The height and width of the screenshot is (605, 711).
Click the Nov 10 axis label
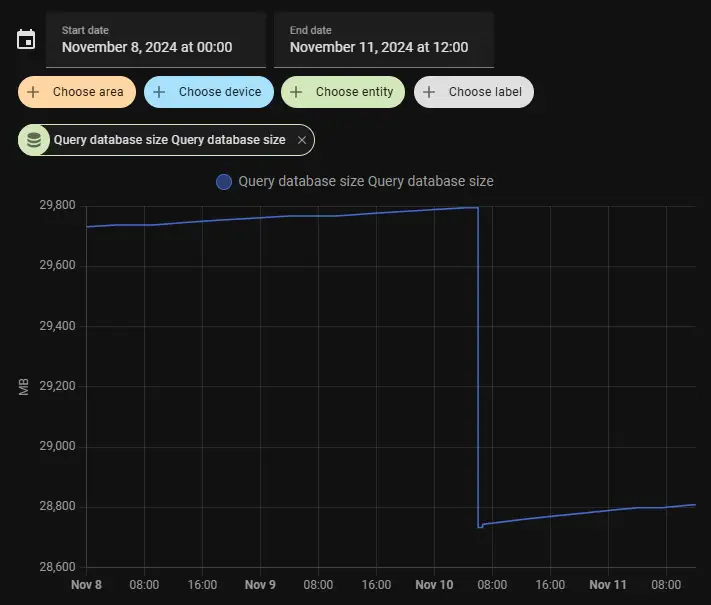point(434,585)
